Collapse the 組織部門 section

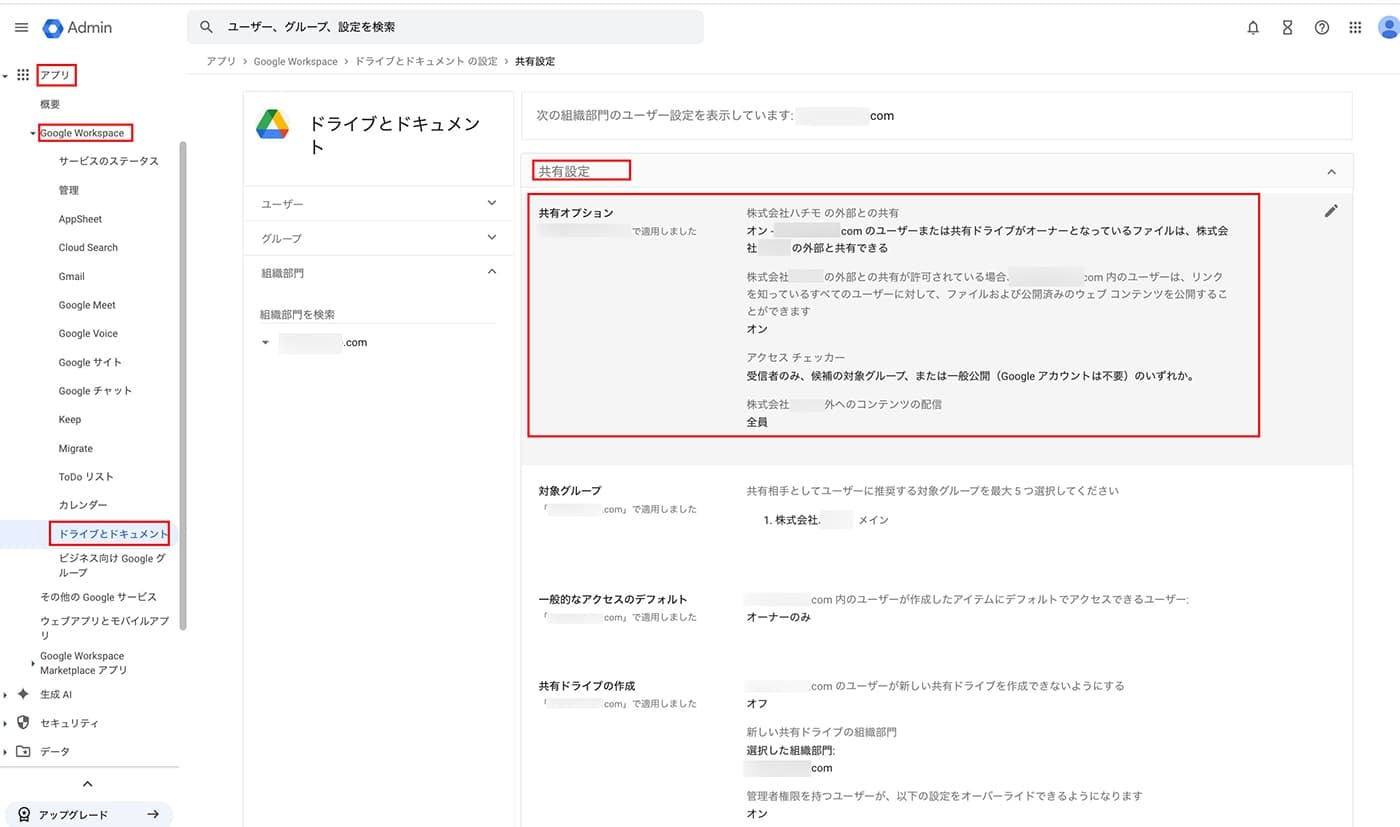(378, 272)
